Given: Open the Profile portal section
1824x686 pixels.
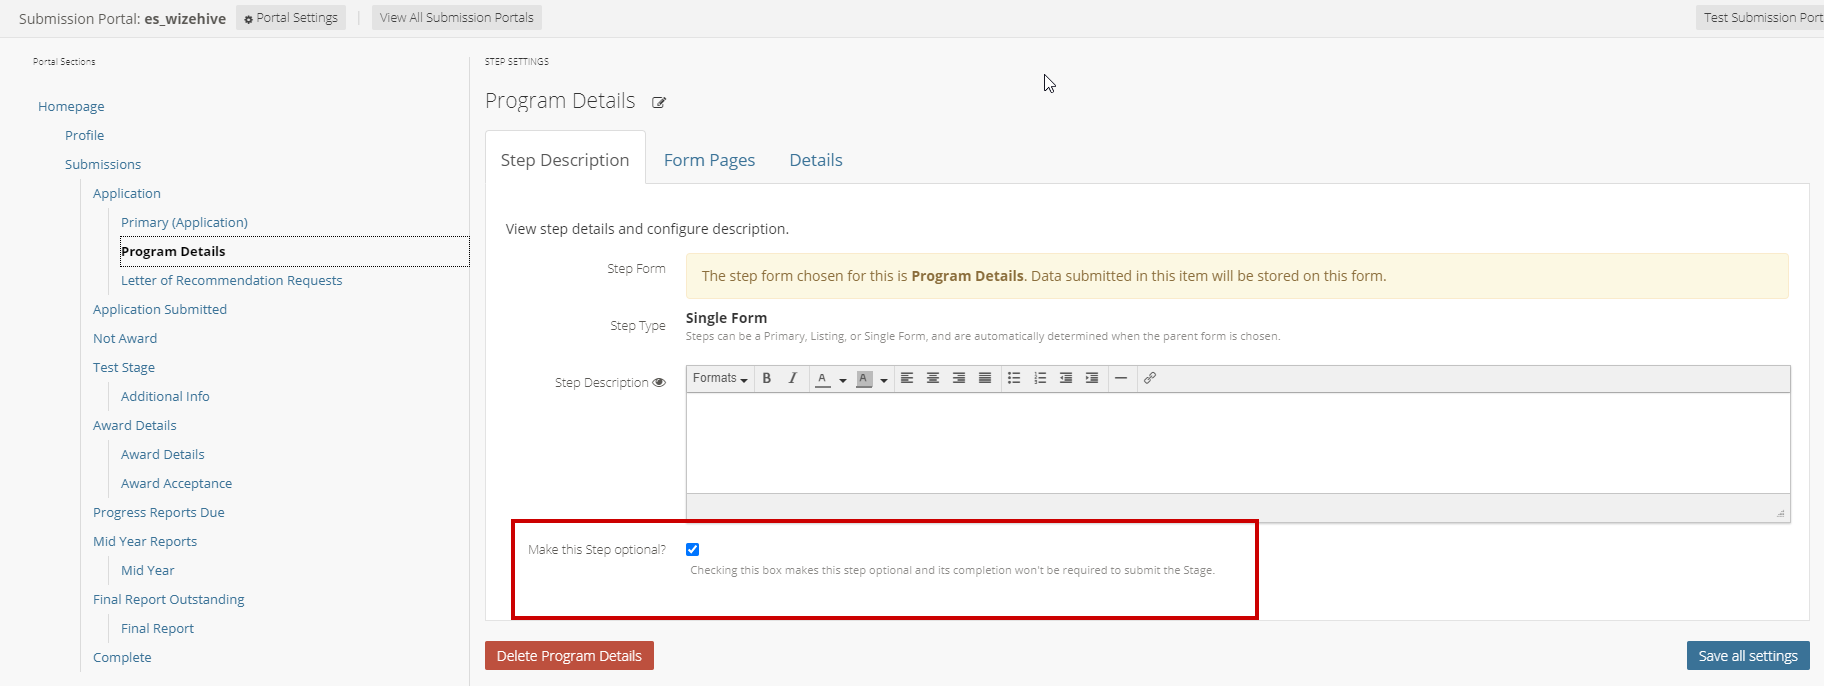Looking at the screenshot, I should point(84,135).
